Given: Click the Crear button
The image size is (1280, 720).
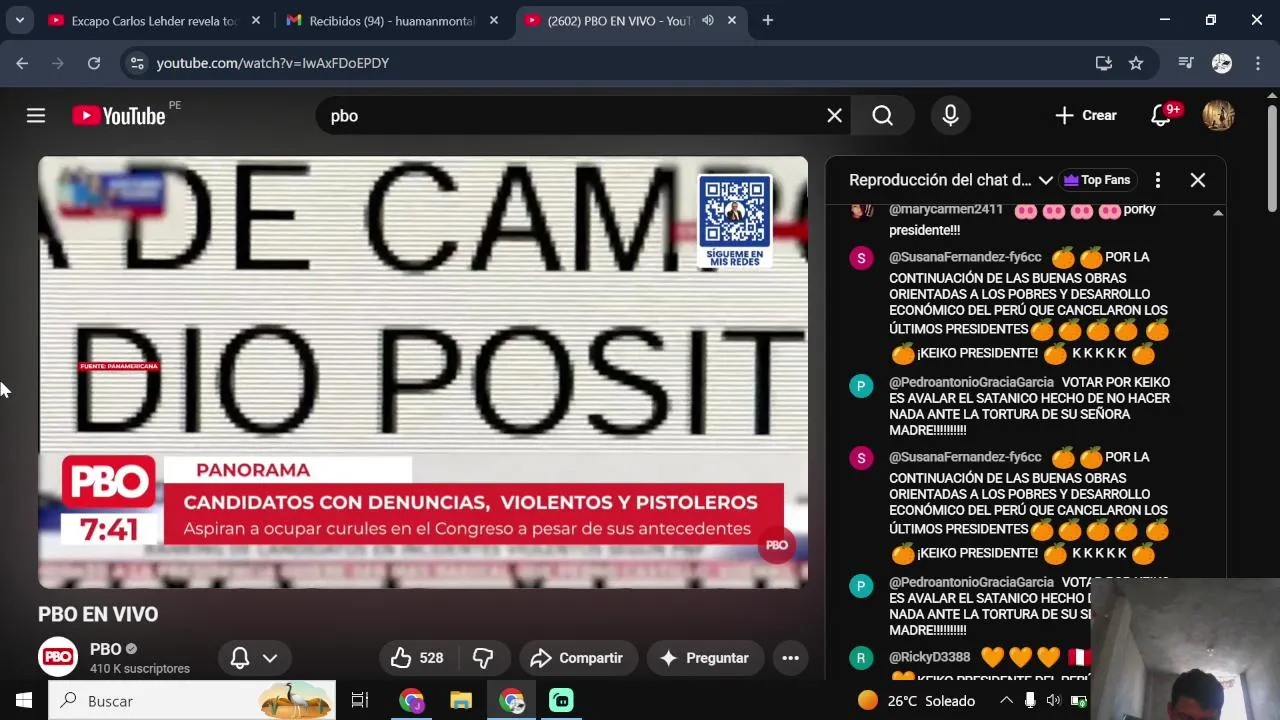Looking at the screenshot, I should [x=1086, y=116].
